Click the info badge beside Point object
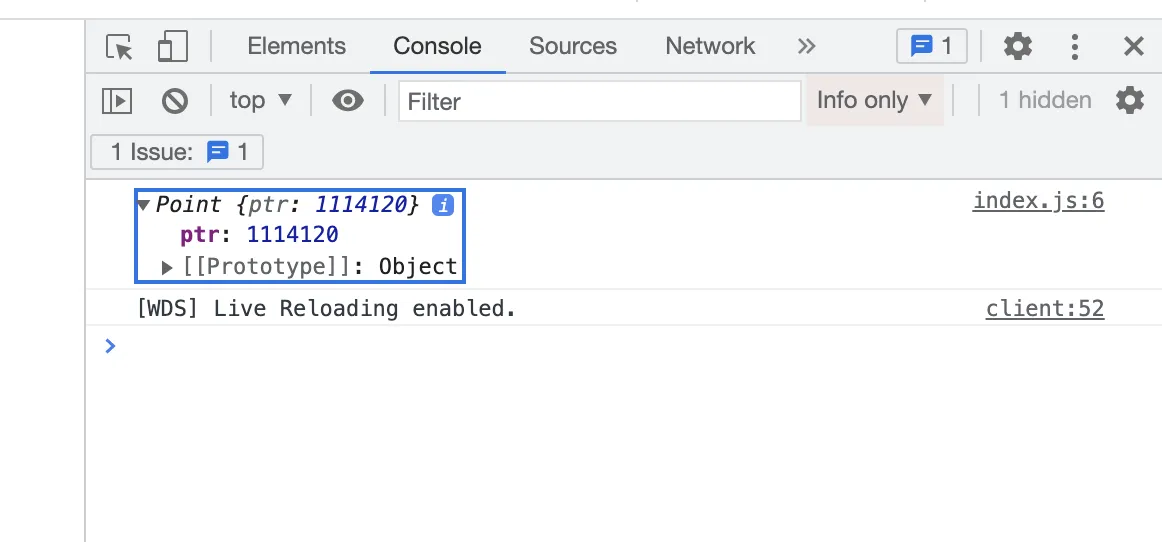This screenshot has width=1162, height=542. point(442,205)
